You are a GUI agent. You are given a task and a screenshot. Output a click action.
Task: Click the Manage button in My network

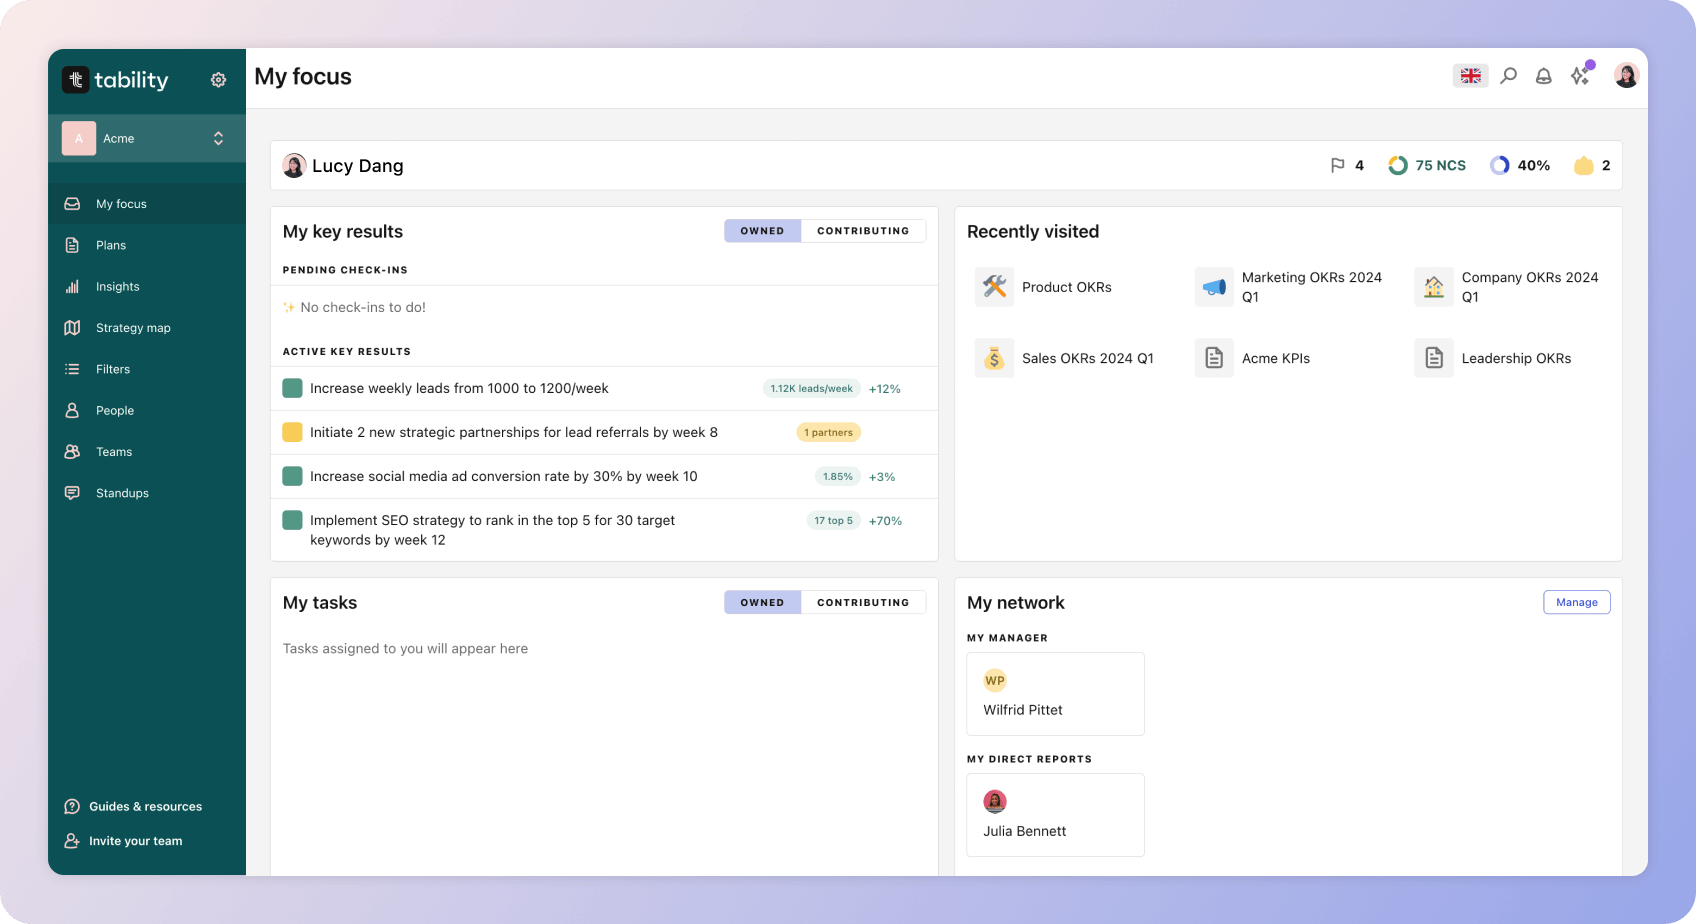pos(1577,602)
